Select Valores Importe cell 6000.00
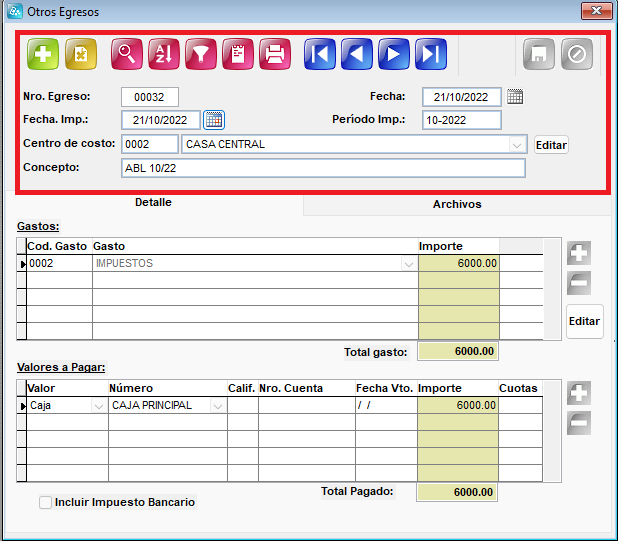618x541 pixels. tap(458, 405)
